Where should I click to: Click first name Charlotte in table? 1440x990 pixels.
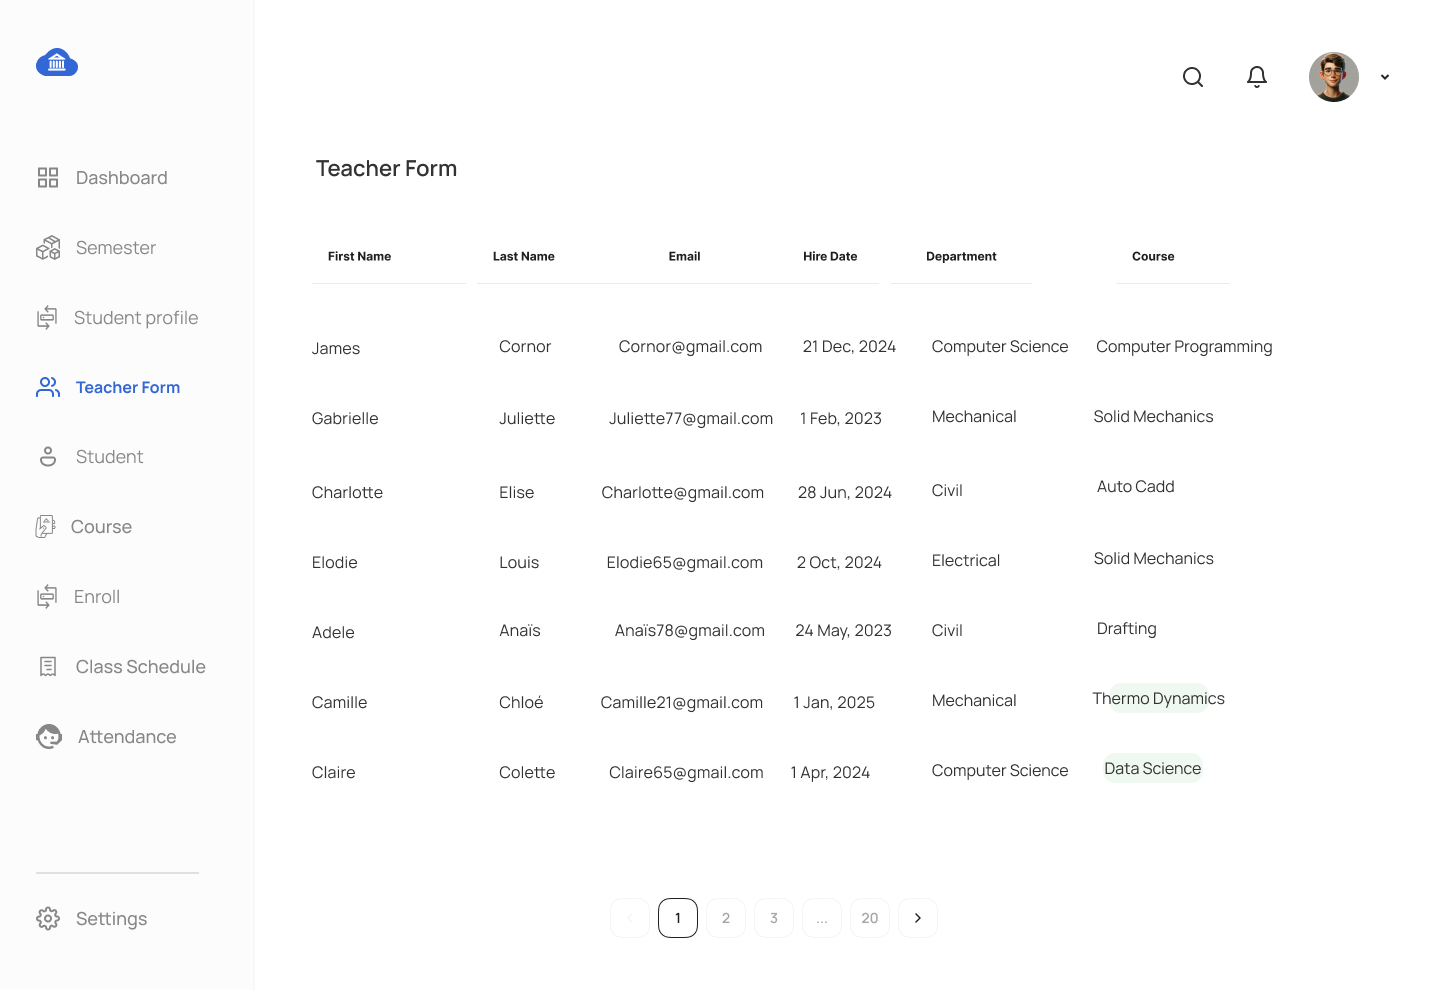348,493
